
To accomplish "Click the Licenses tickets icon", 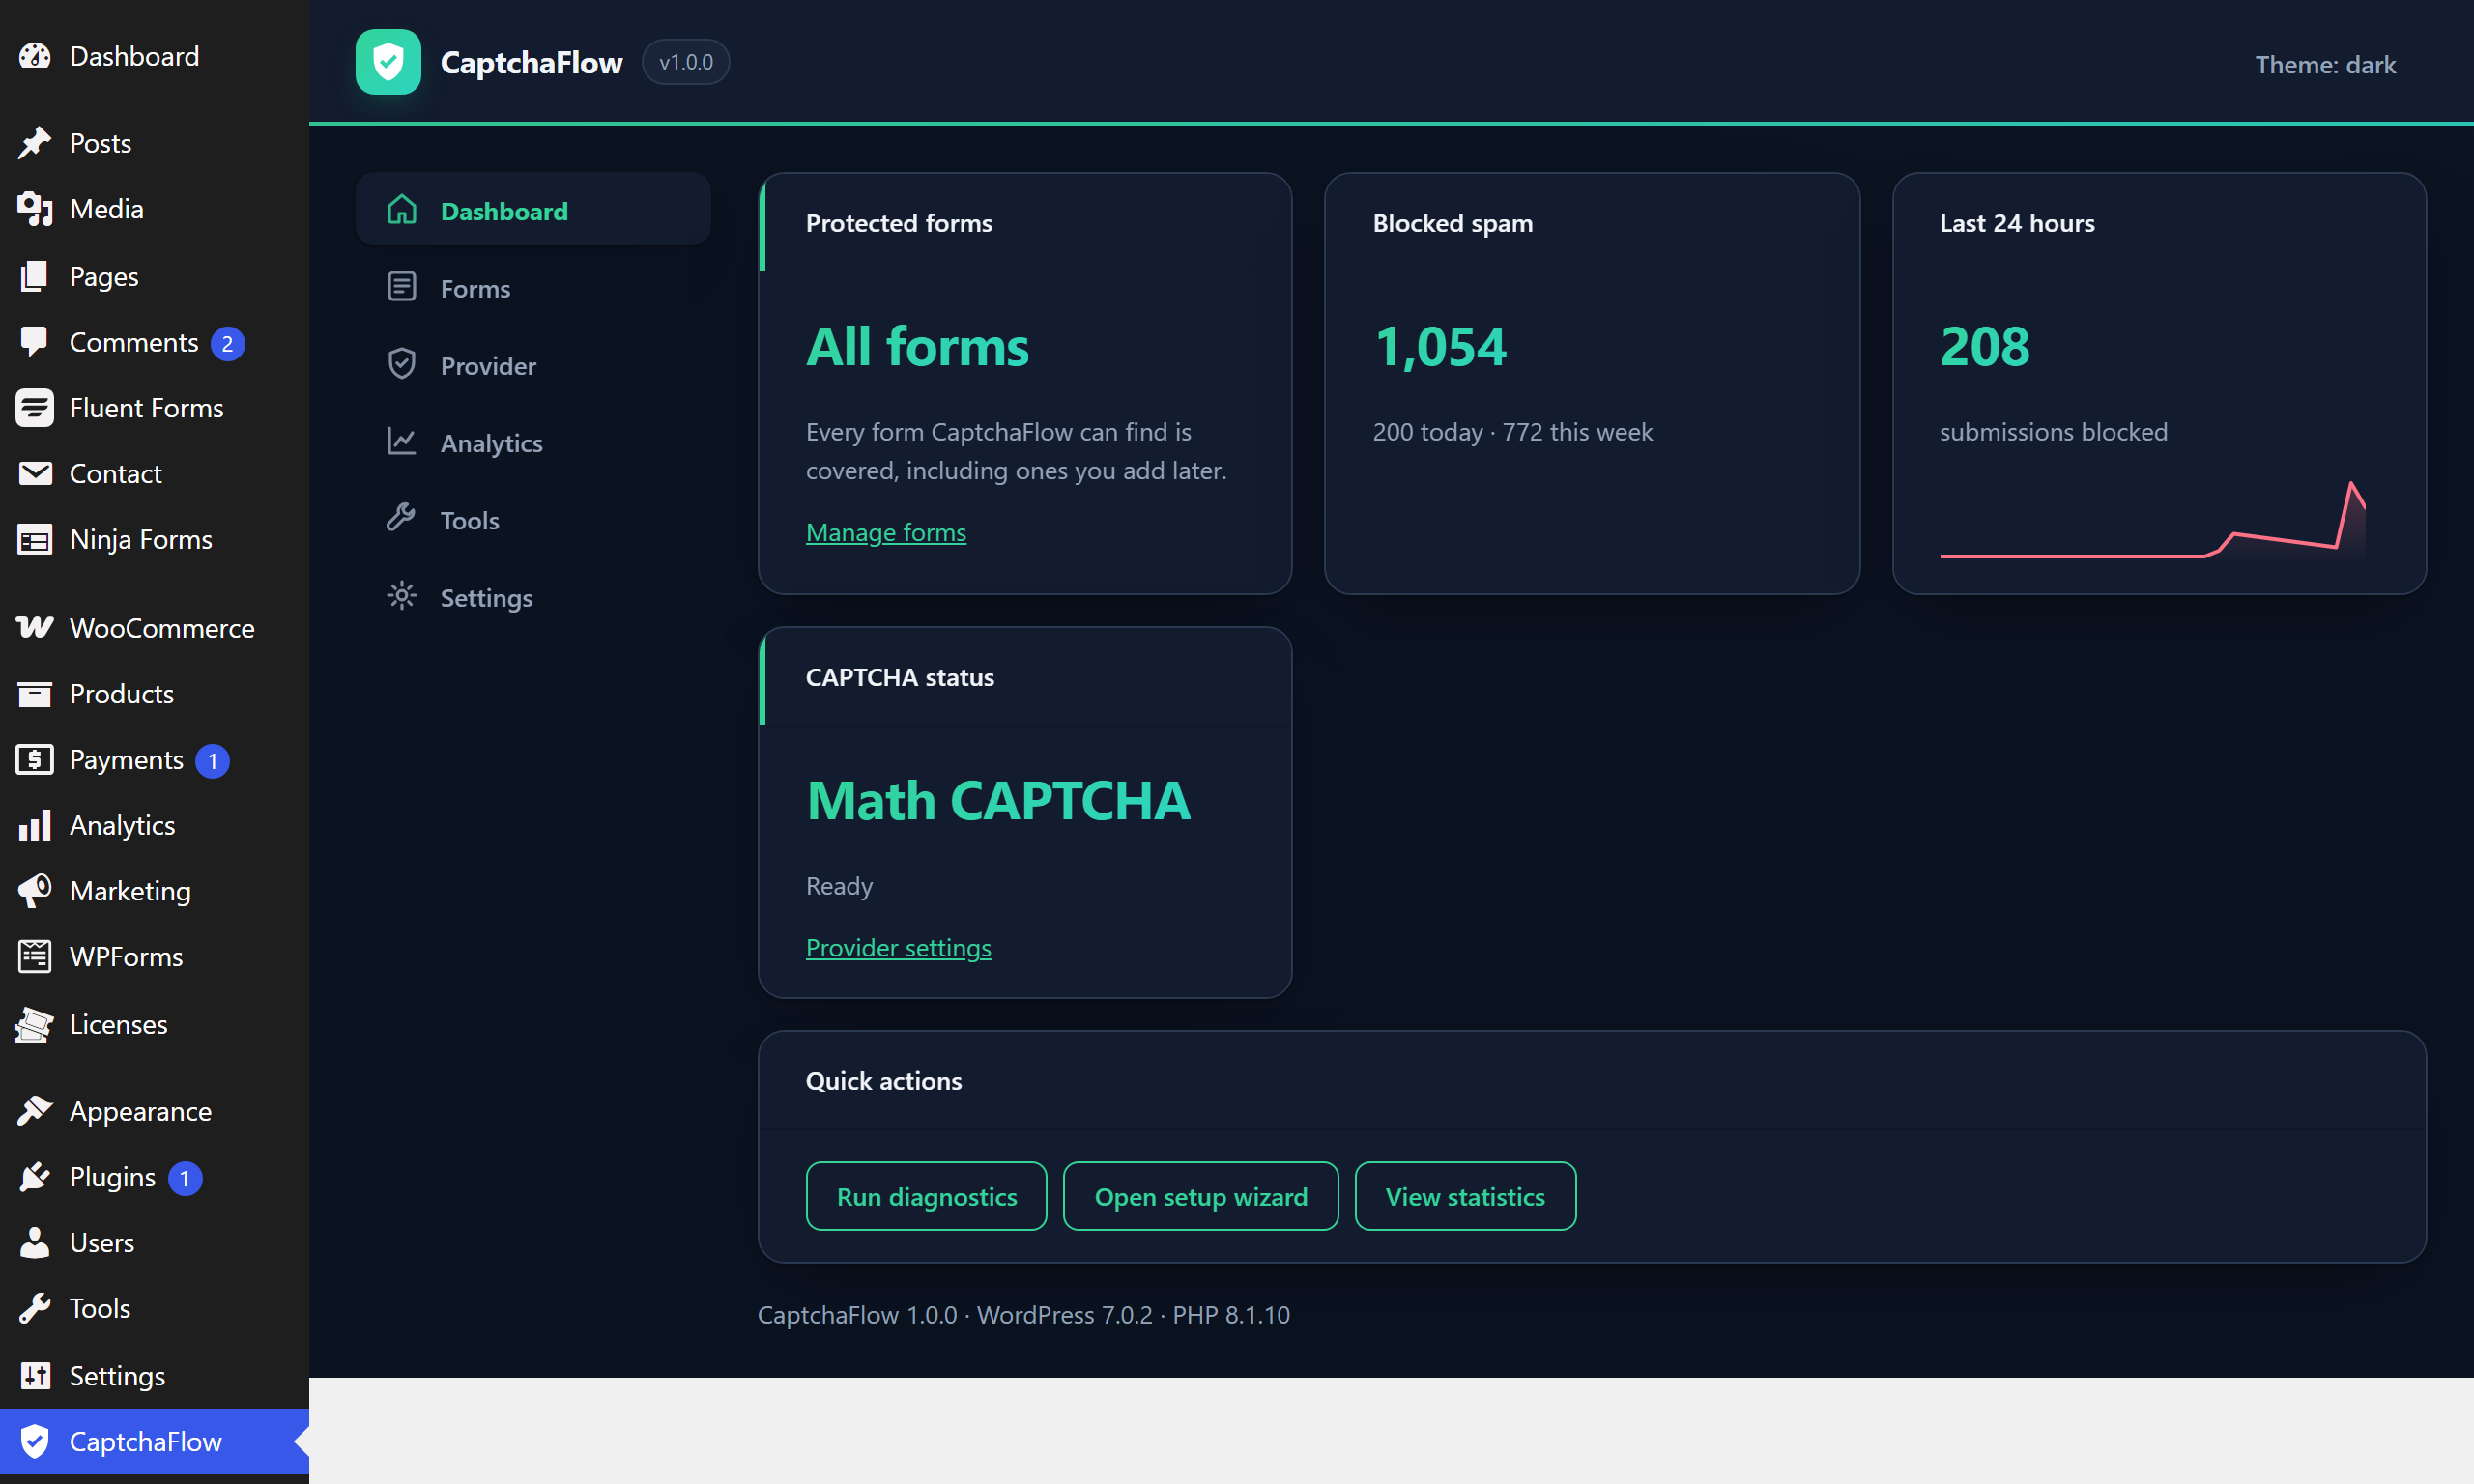I will tap(35, 1025).
